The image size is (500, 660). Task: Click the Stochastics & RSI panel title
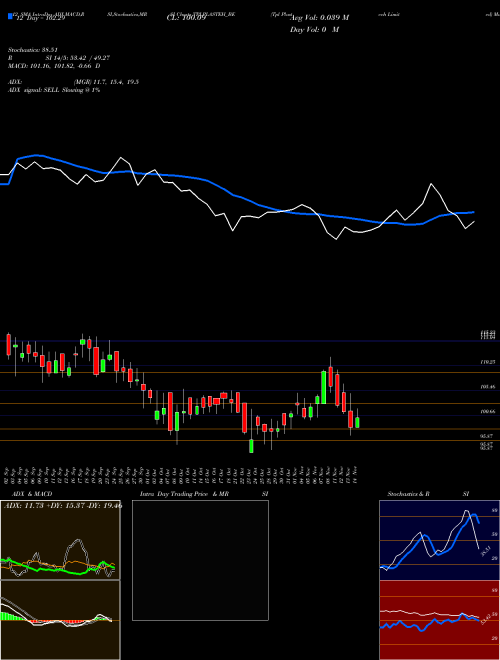tap(428, 494)
